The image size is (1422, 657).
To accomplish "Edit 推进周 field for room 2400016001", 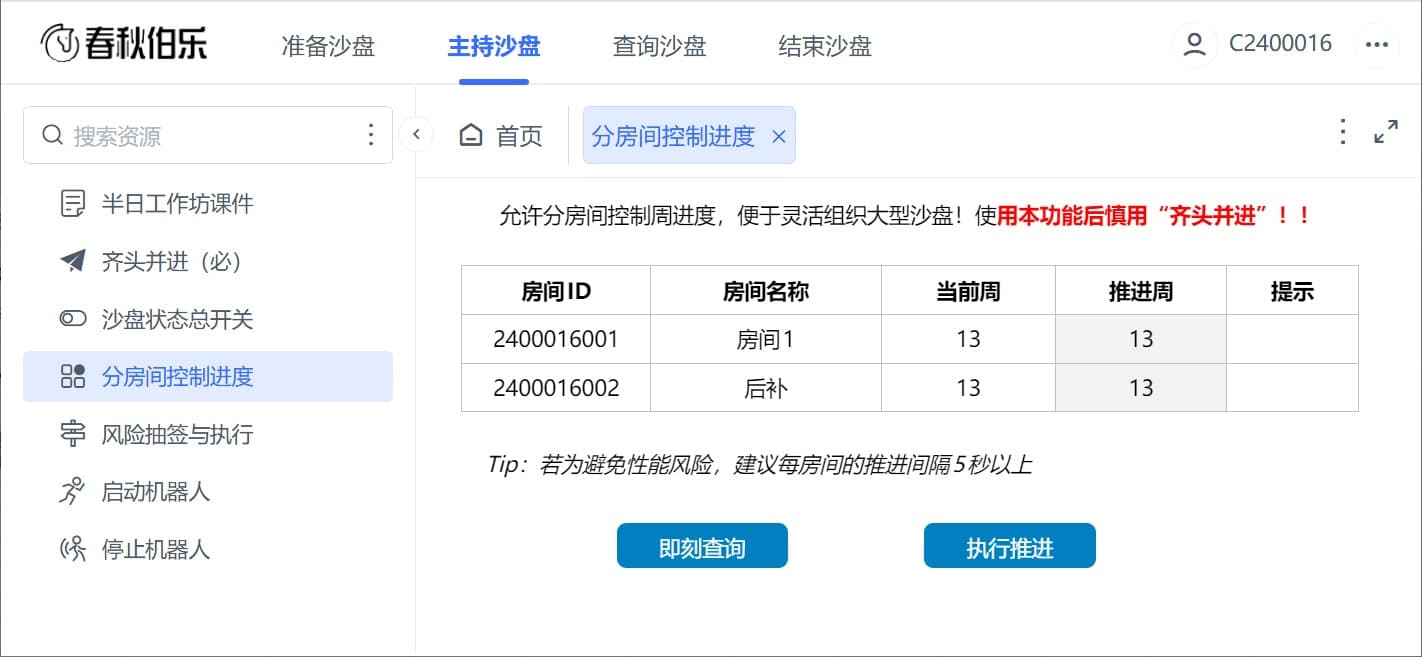I will tap(1141, 339).
